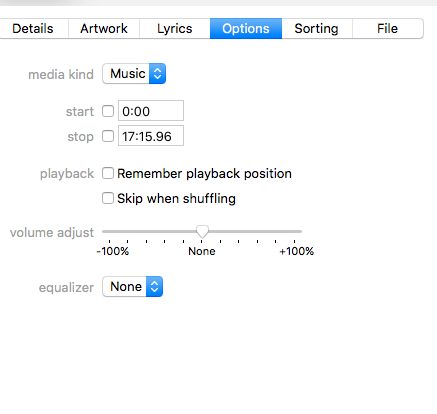Enable the start time checkbox
This screenshot has width=437, height=414.
click(x=108, y=111)
